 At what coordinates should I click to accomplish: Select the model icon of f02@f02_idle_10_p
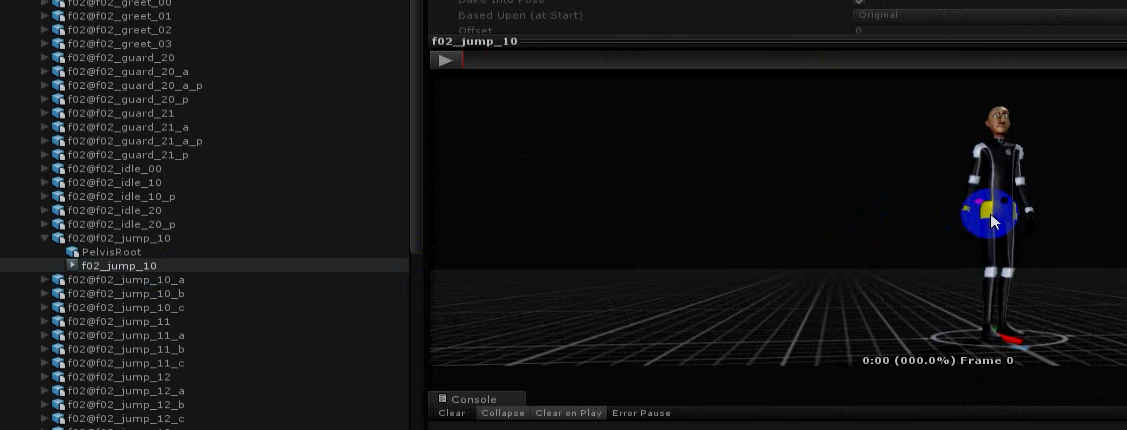tap(58, 196)
